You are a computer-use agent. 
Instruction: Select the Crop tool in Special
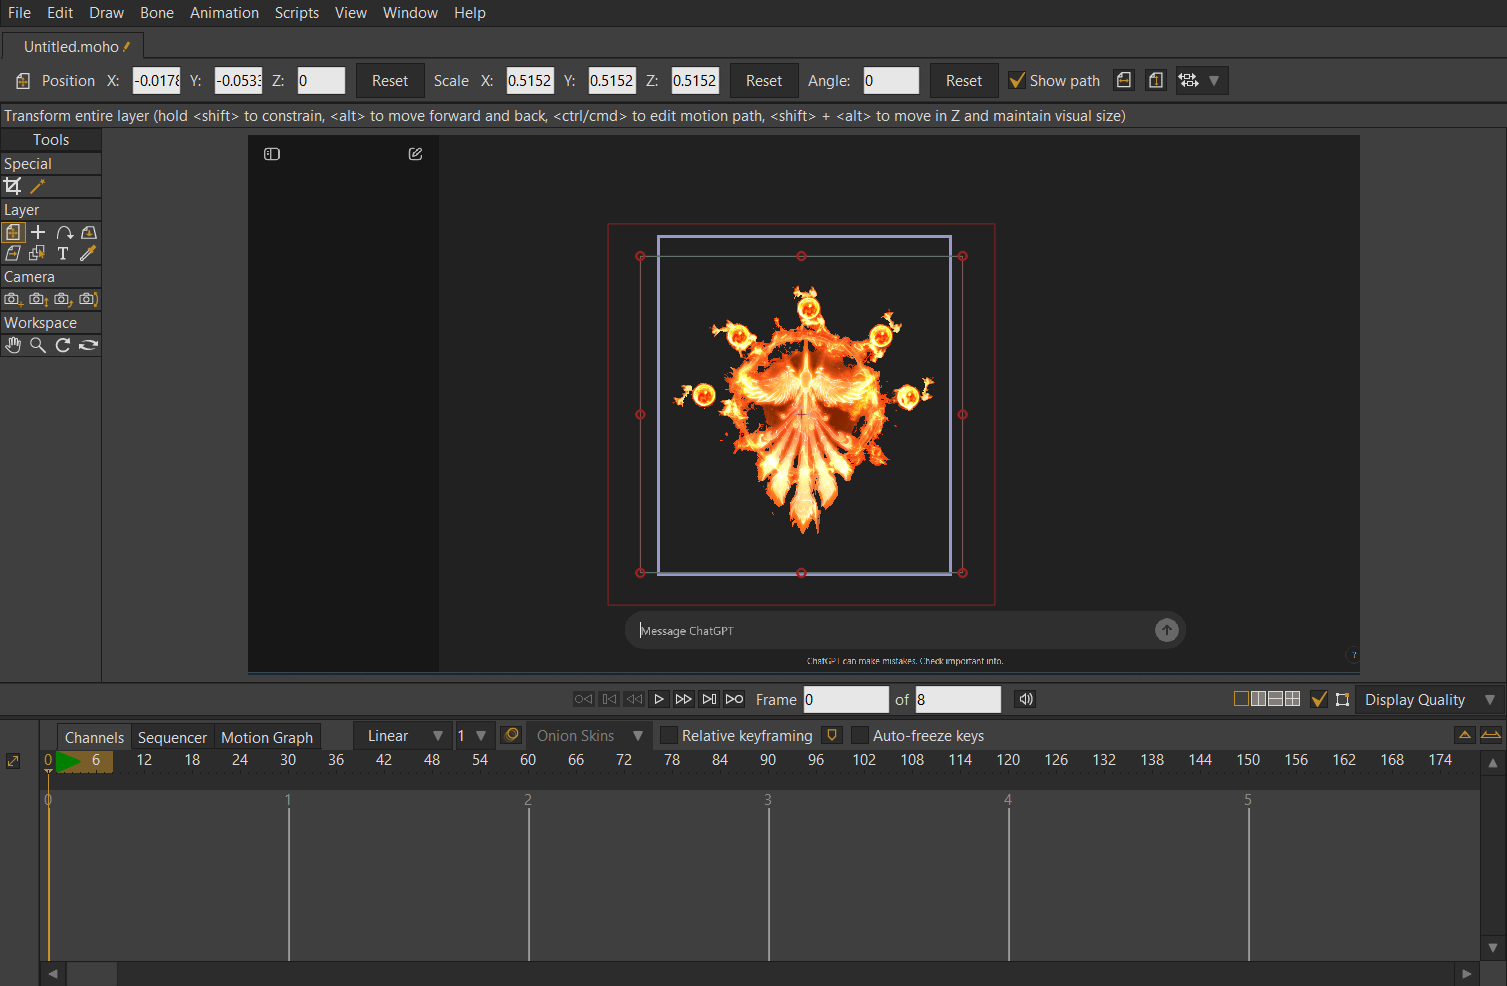pos(13,186)
